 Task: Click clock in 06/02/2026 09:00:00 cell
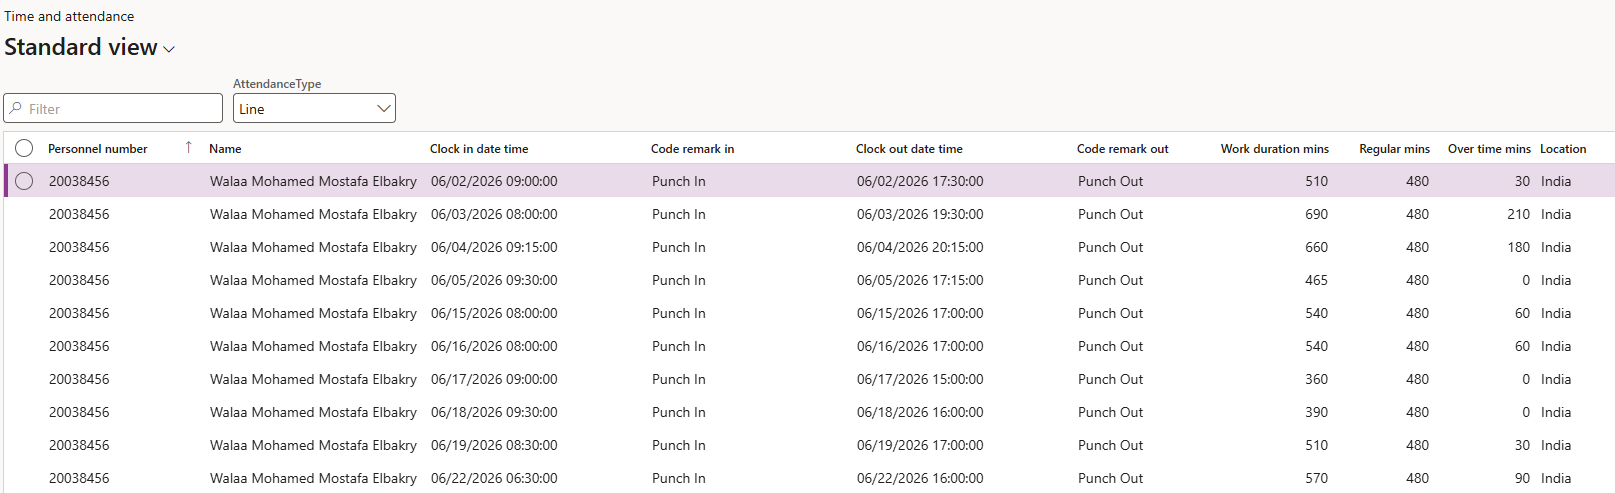pyautogui.click(x=494, y=181)
